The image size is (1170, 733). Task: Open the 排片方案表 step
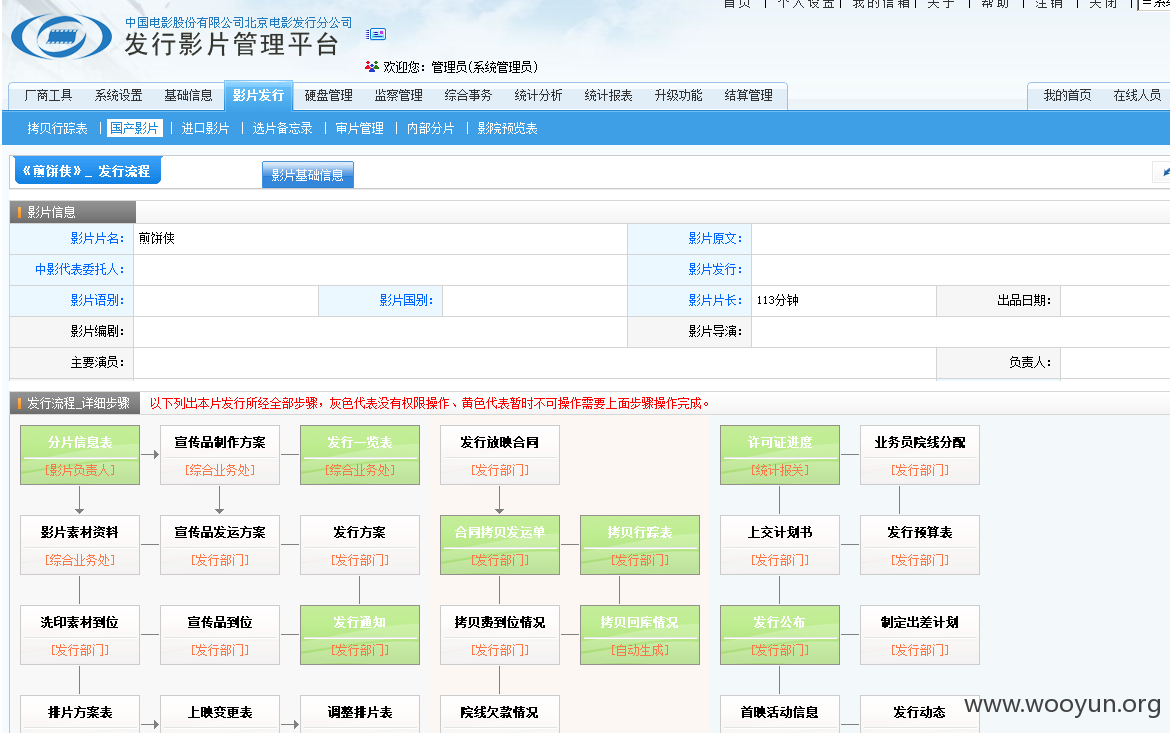80,714
